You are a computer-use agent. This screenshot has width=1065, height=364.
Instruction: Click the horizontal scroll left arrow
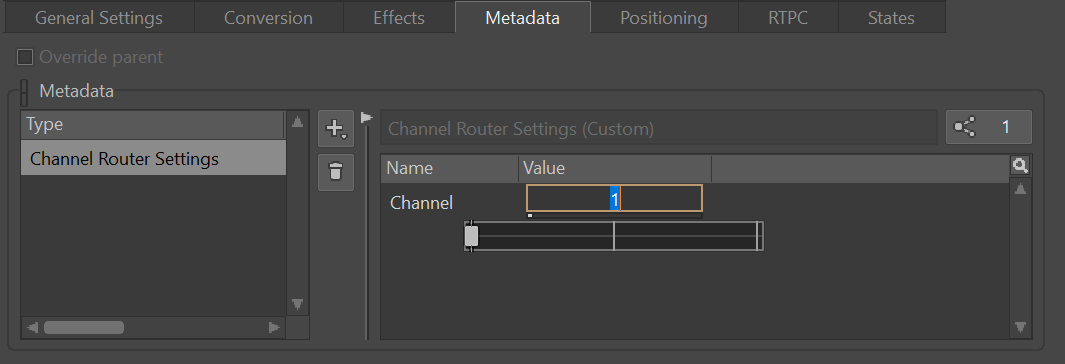[x=32, y=328]
